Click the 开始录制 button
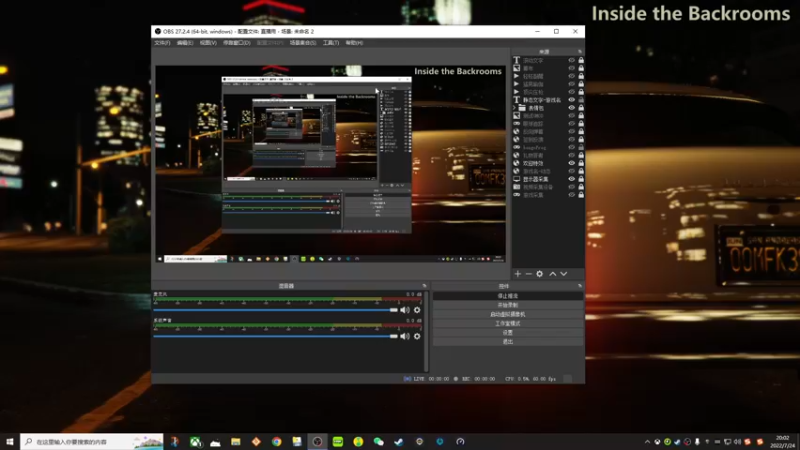The width and height of the screenshot is (800, 450). pyautogui.click(x=508, y=305)
